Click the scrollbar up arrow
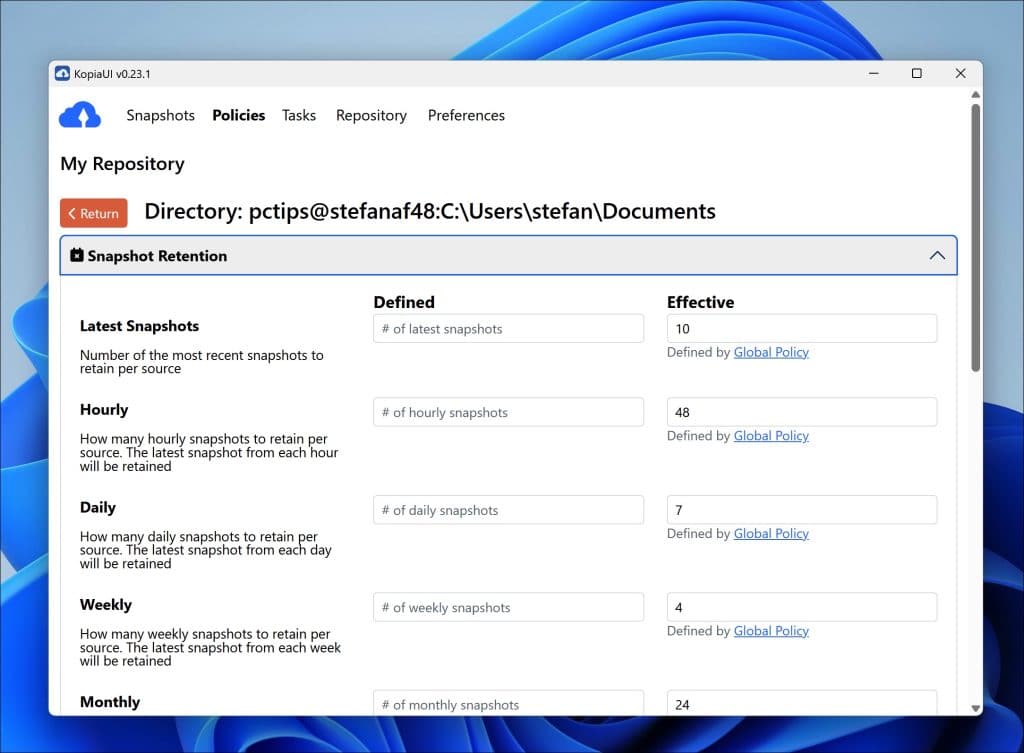 click(976, 95)
